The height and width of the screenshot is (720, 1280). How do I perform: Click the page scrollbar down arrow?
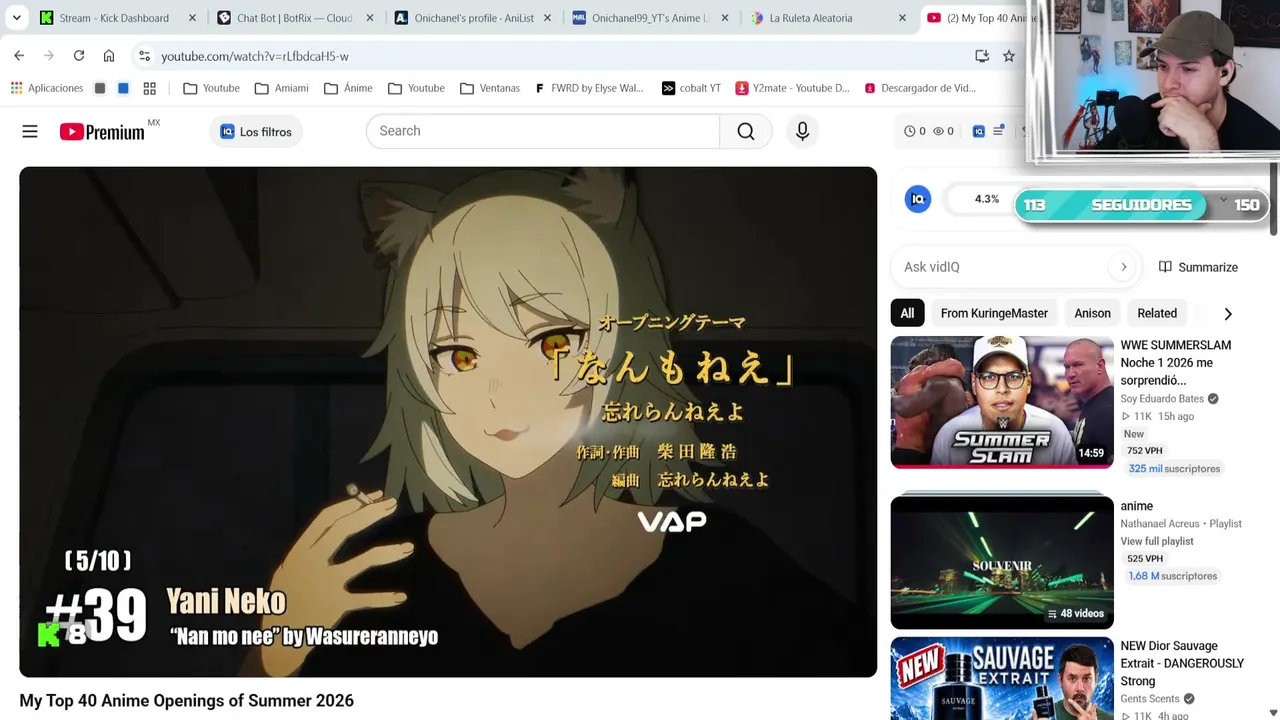(x=1273, y=713)
